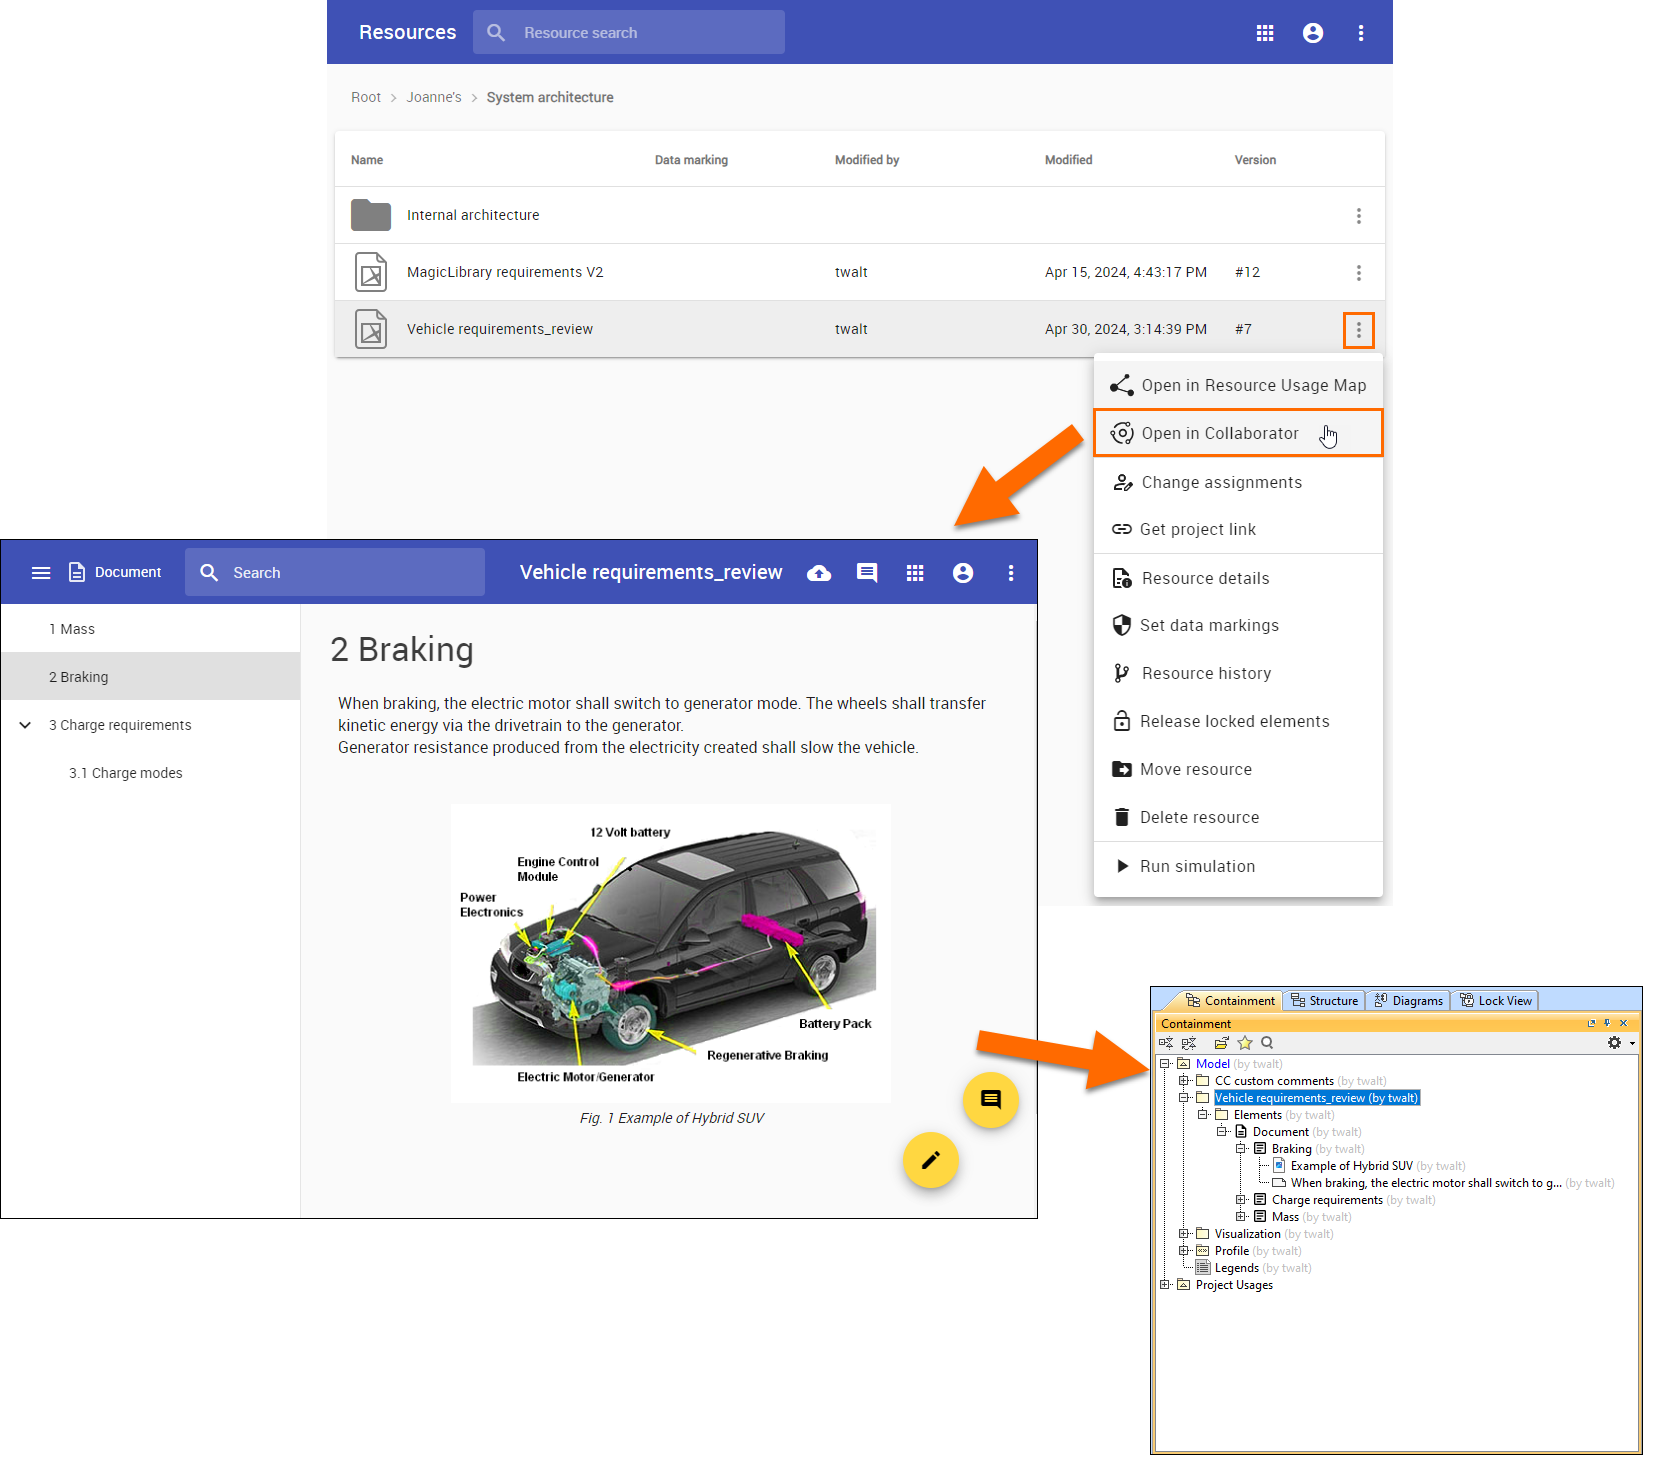This screenshot has width=1664, height=1466.
Task: Click the magnifier search icon in Containment toolbar
Action: [x=1267, y=1043]
